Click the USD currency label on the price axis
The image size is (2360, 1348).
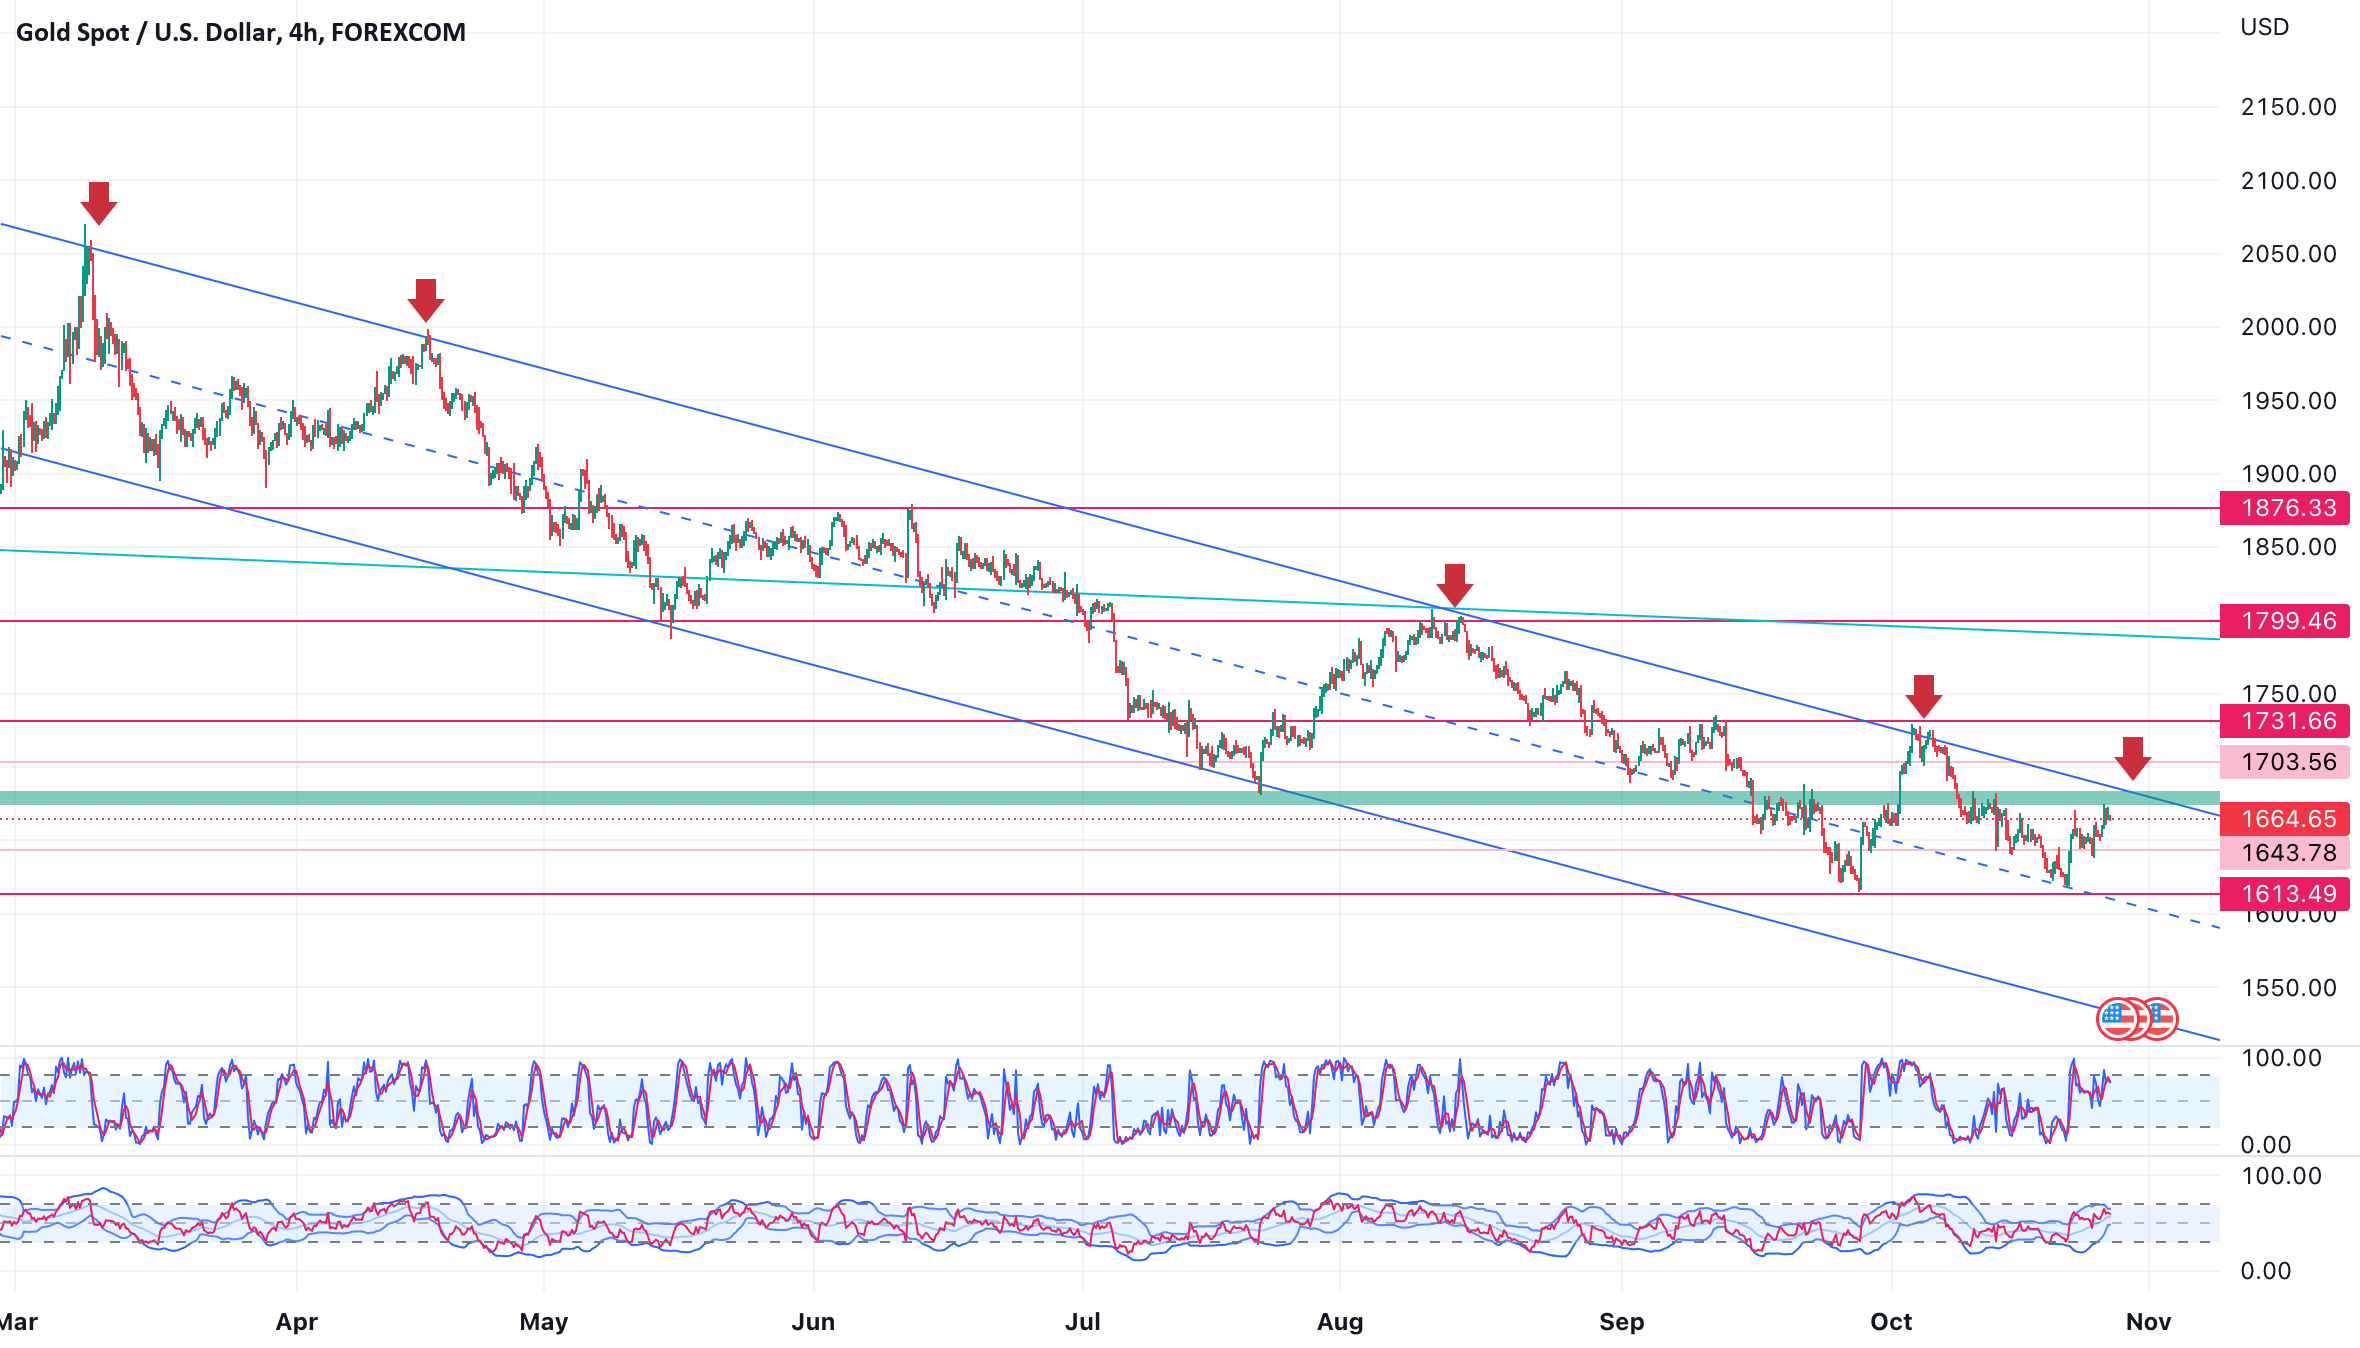pos(2264,27)
